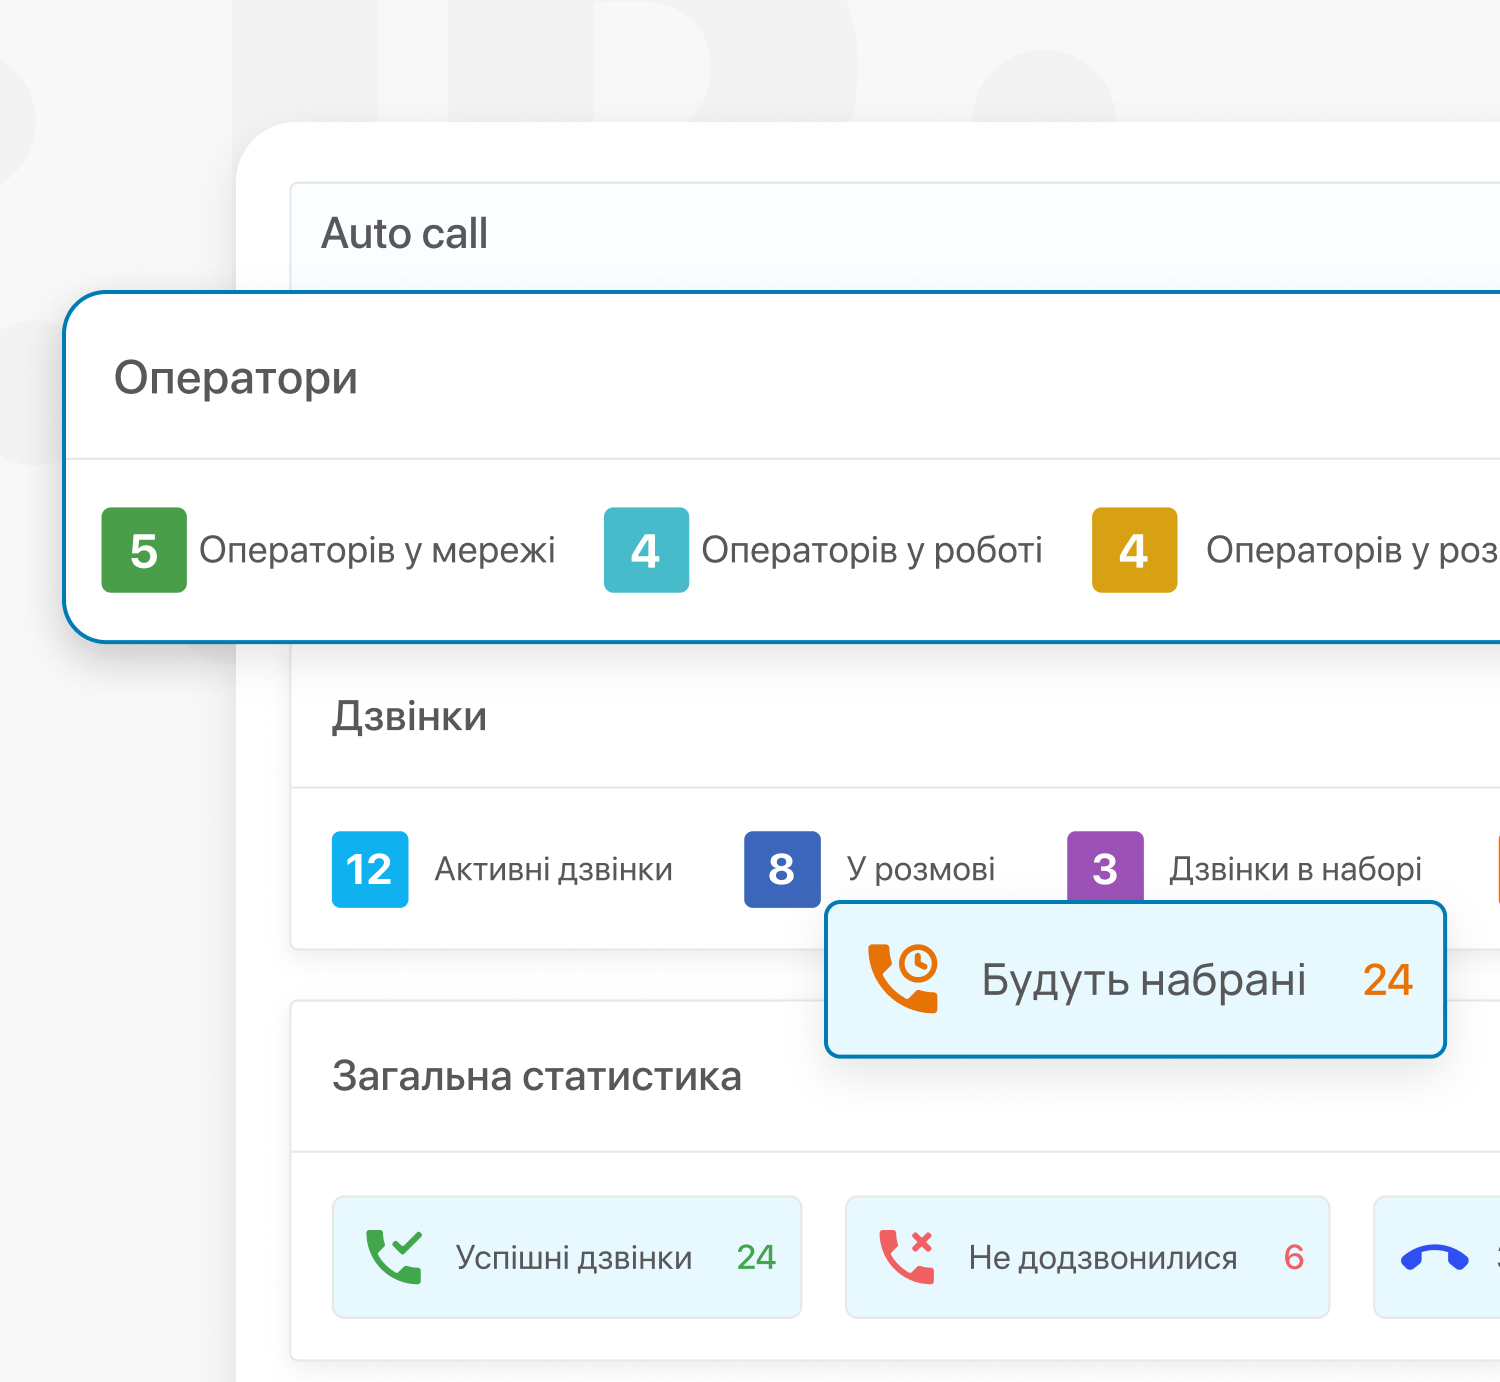Click the purple badge showing 3
This screenshot has width=1500, height=1382.
pyautogui.click(x=1105, y=866)
